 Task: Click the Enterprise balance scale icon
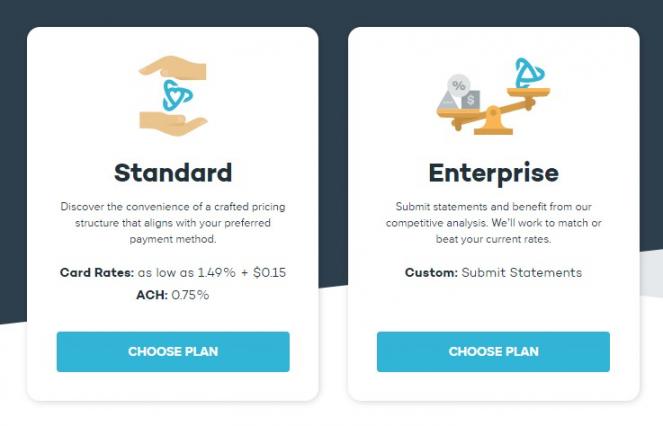click(493, 98)
